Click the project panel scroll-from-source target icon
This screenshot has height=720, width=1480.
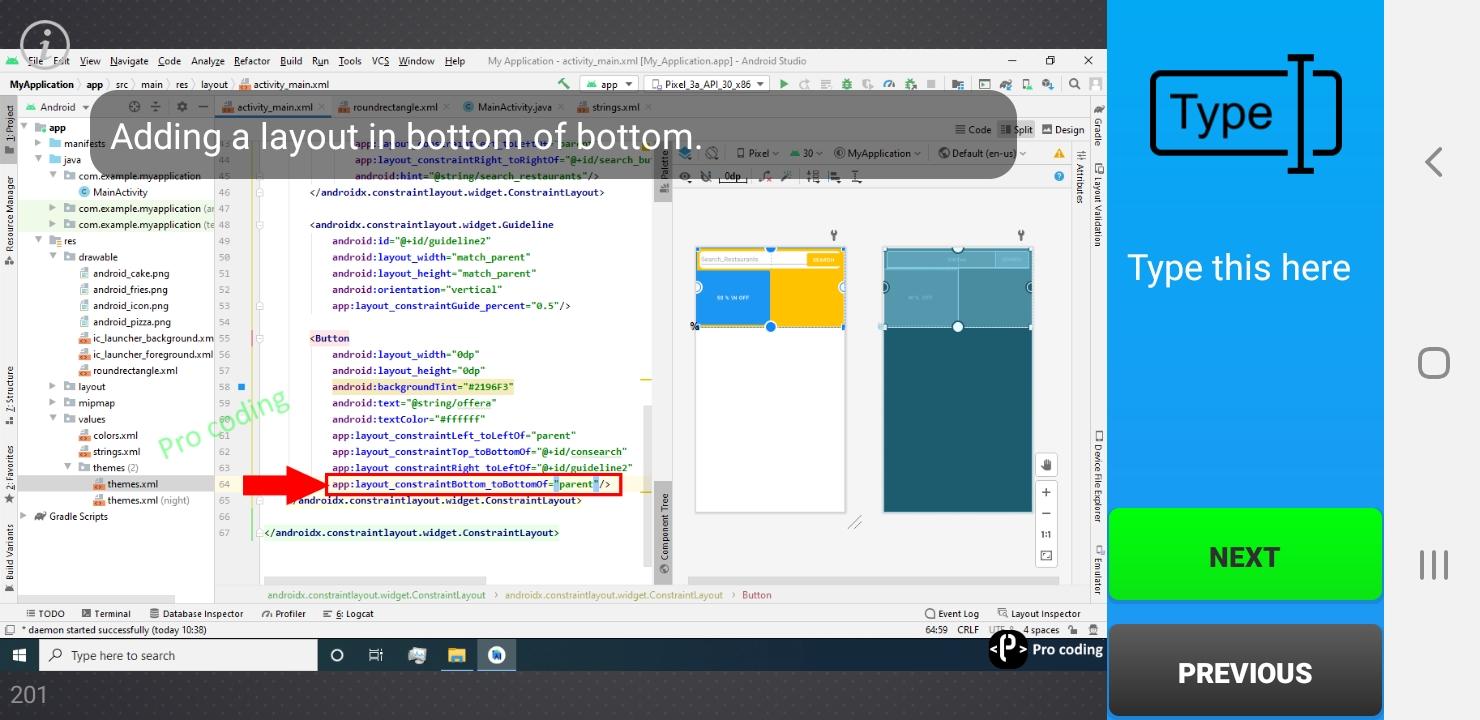pos(135,106)
